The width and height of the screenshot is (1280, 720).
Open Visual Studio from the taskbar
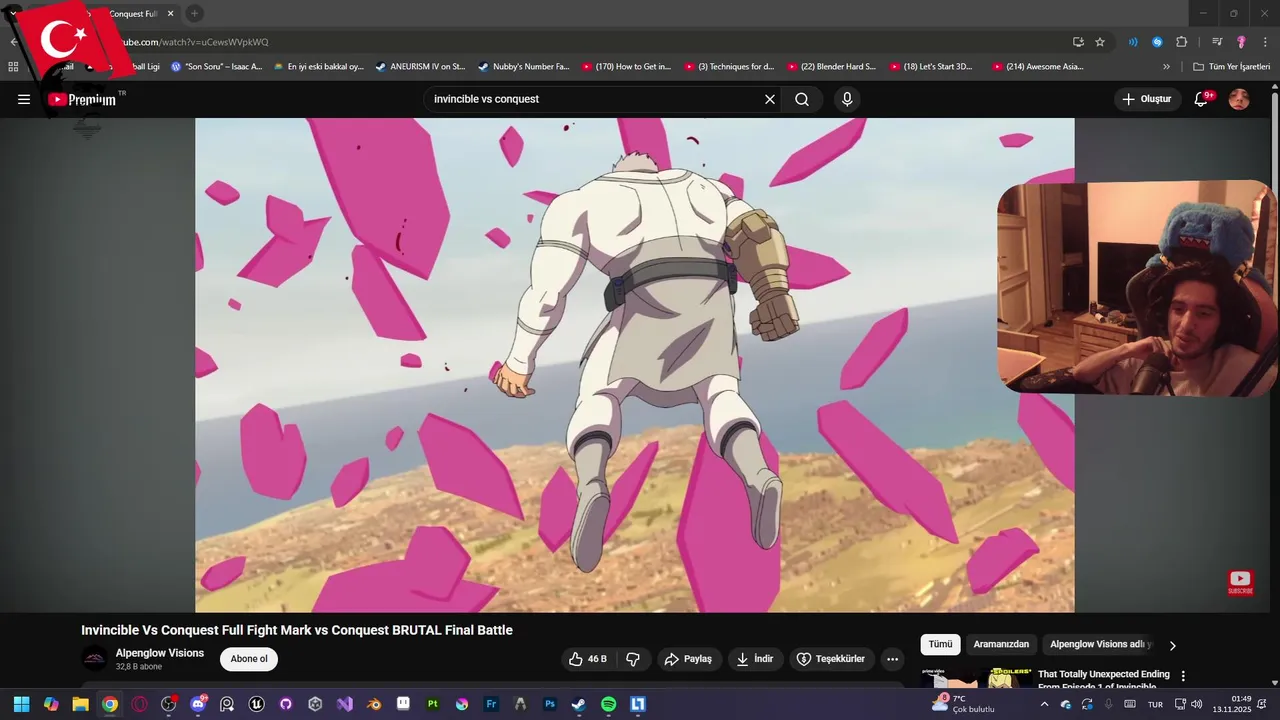click(344, 704)
